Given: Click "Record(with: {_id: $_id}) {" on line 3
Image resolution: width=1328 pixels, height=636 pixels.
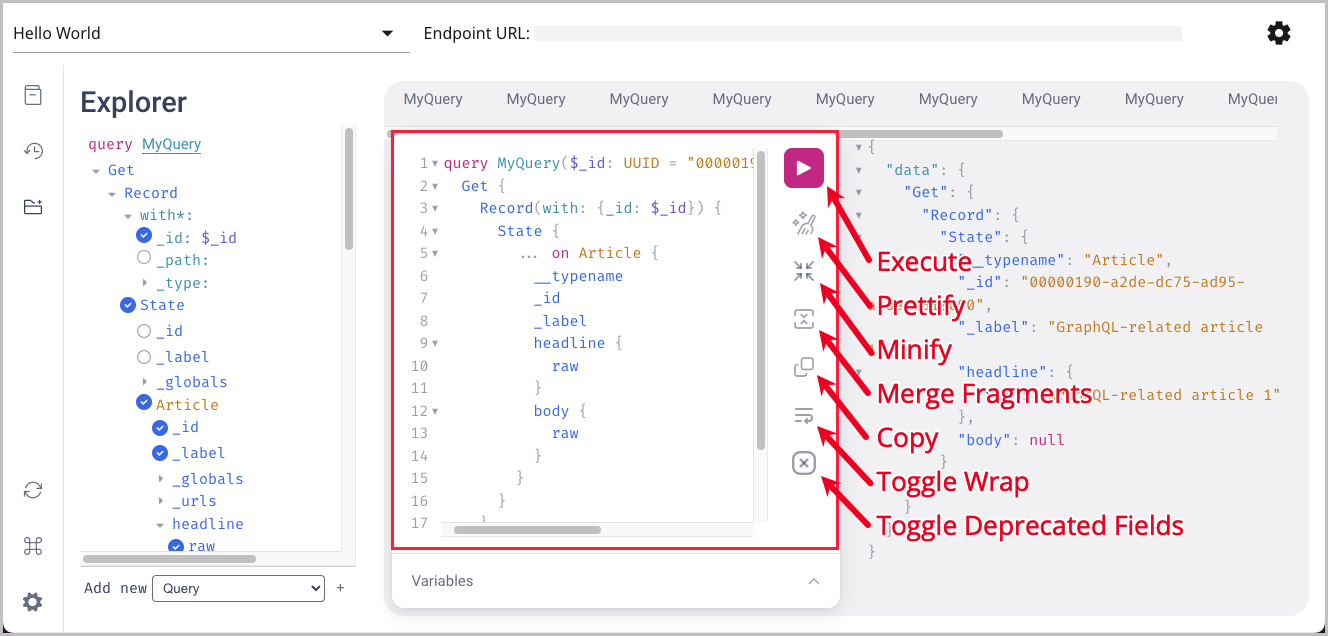Looking at the screenshot, I should pyautogui.click(x=600, y=208).
